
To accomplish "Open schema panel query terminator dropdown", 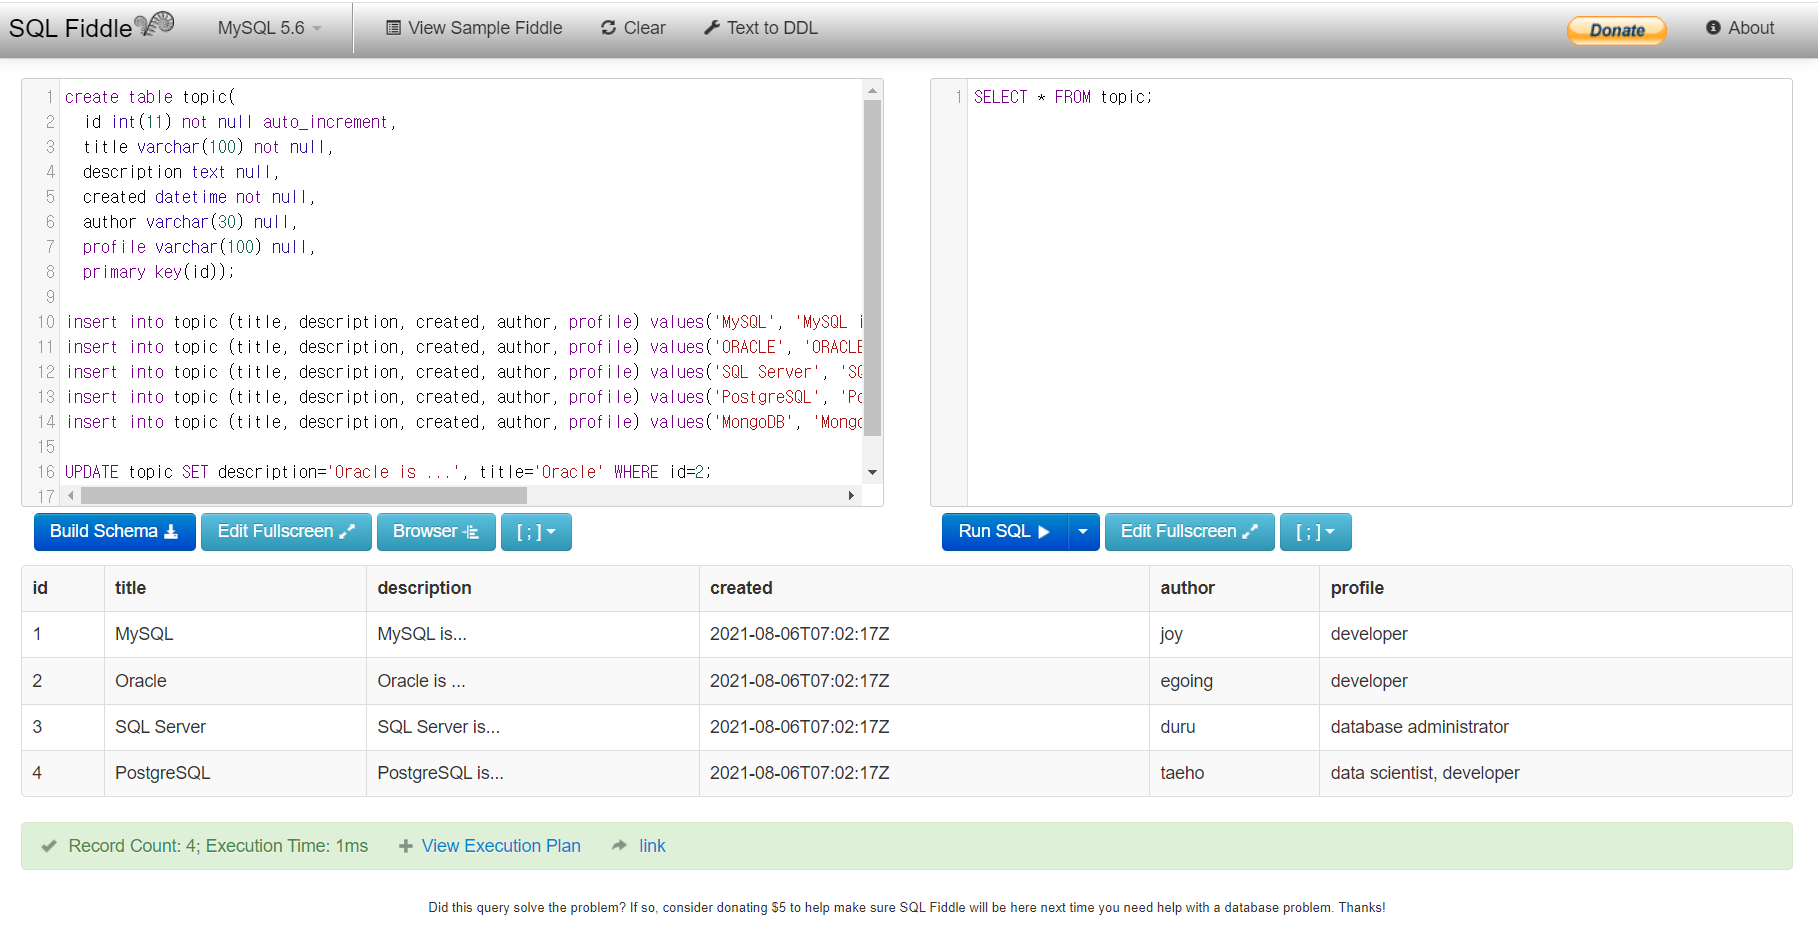I will click(x=536, y=531).
